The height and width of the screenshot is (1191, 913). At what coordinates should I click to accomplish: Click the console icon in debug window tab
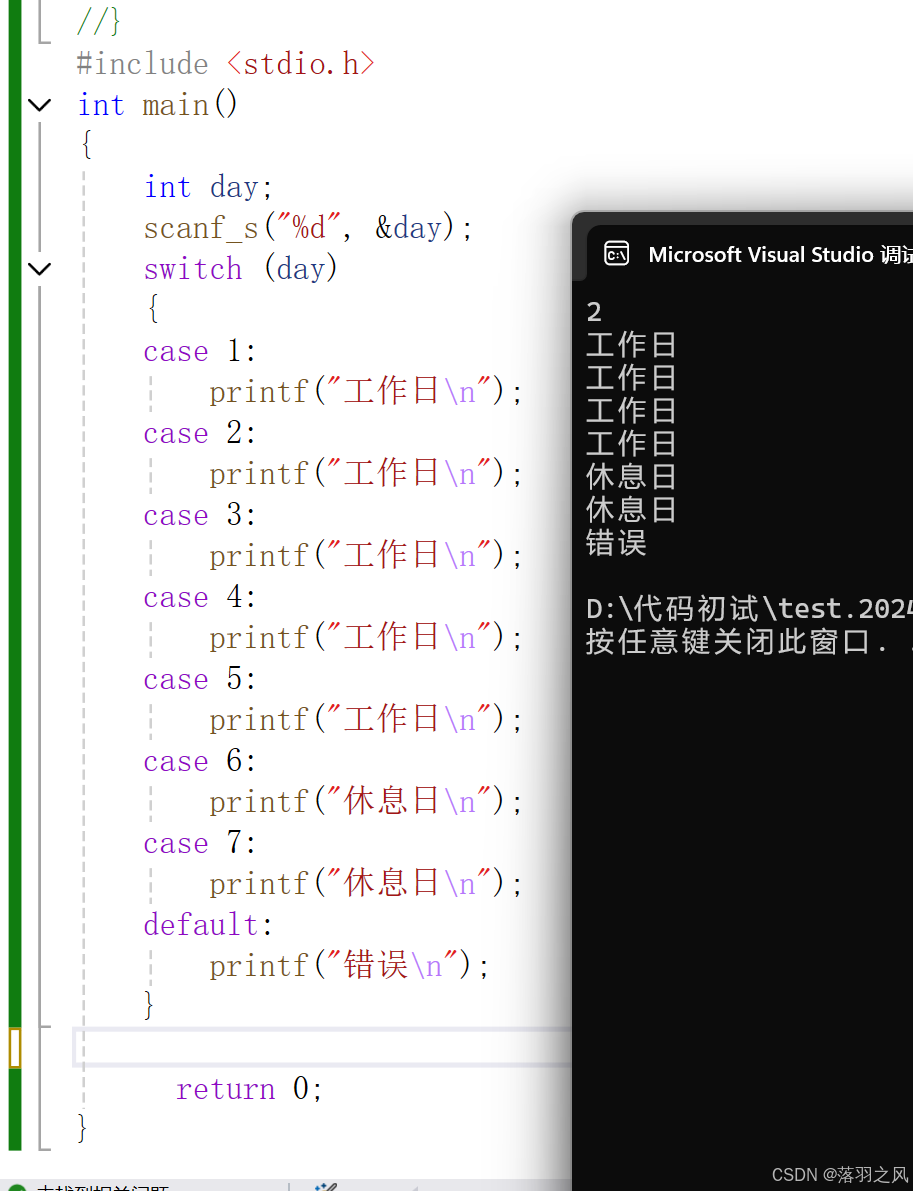click(616, 254)
